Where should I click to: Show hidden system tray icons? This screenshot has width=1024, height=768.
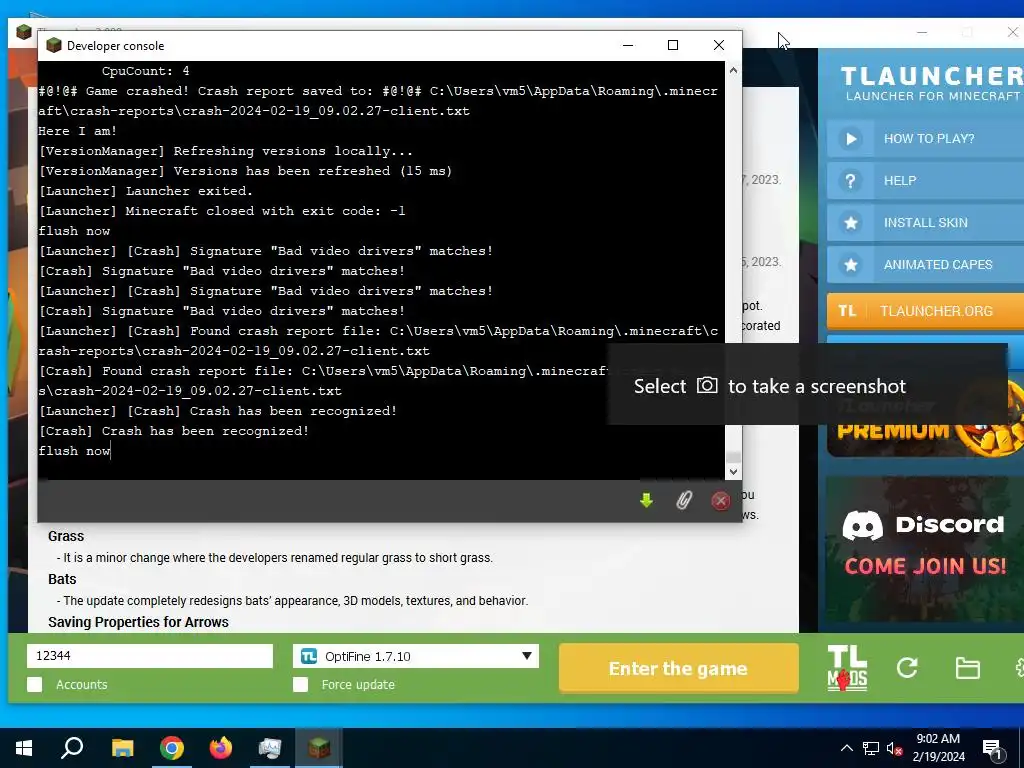point(846,748)
